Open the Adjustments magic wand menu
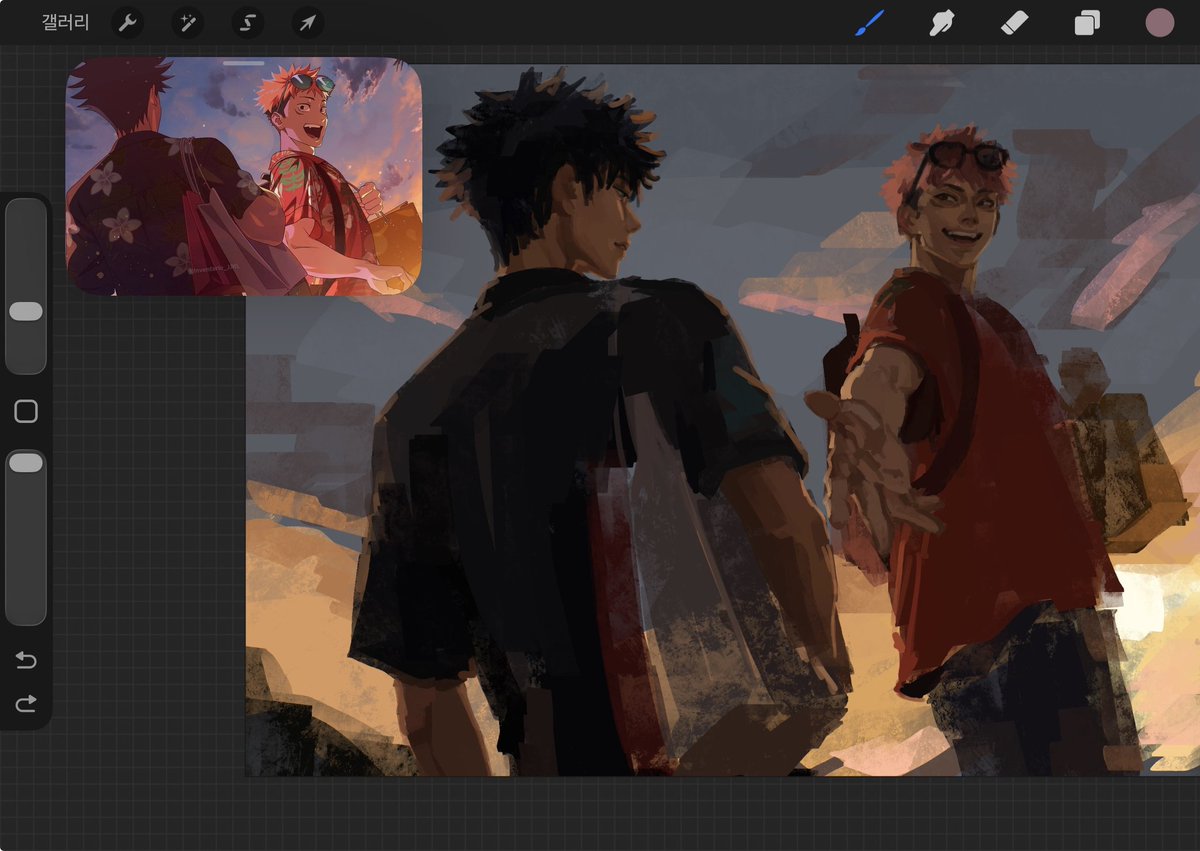The width and height of the screenshot is (1200, 851). pos(187,22)
